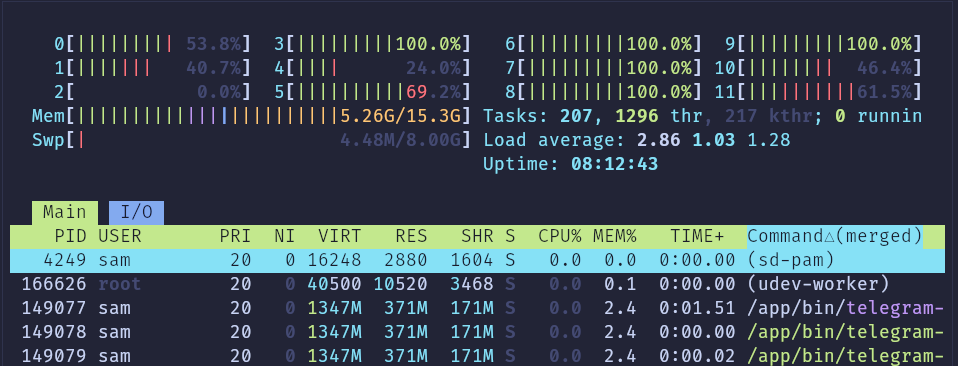Sort by the RES column header
Image resolution: width=958 pixels, height=366 pixels.
[x=411, y=236]
